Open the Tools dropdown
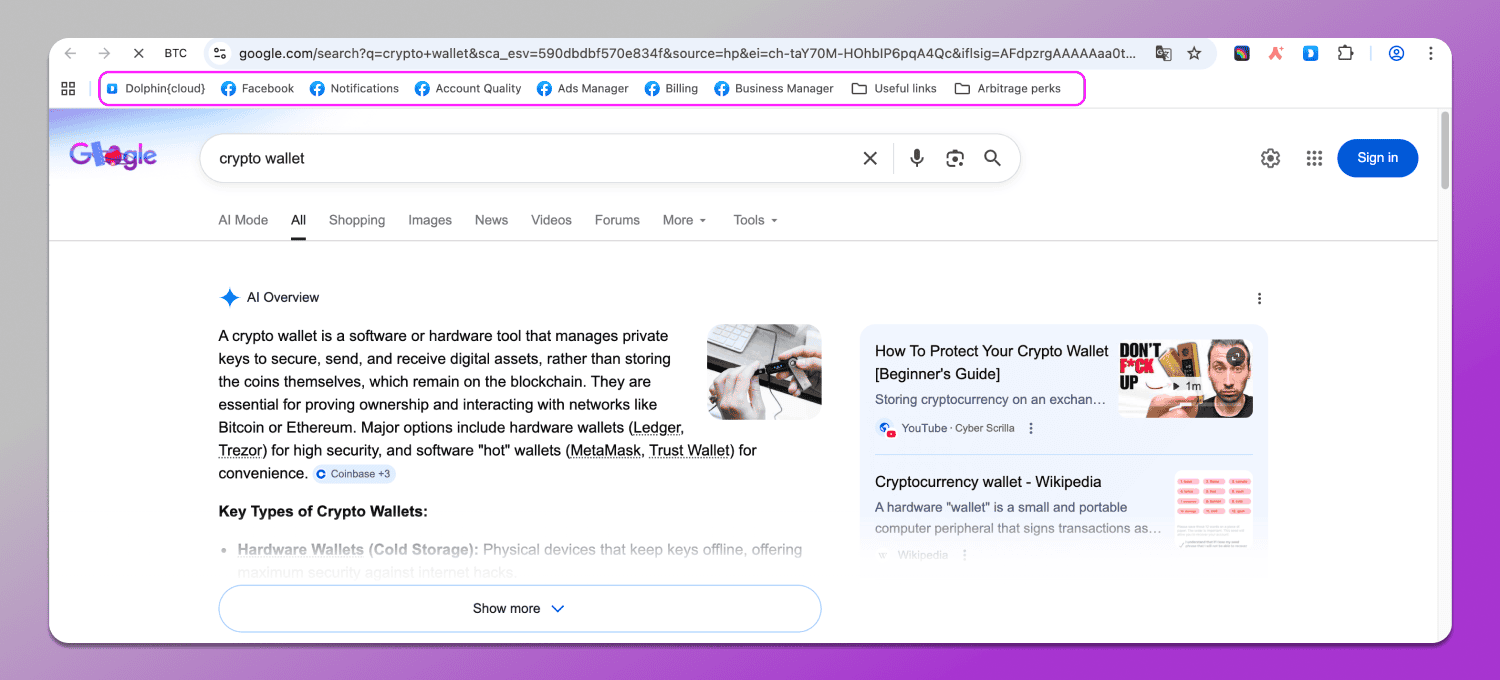 pos(755,220)
